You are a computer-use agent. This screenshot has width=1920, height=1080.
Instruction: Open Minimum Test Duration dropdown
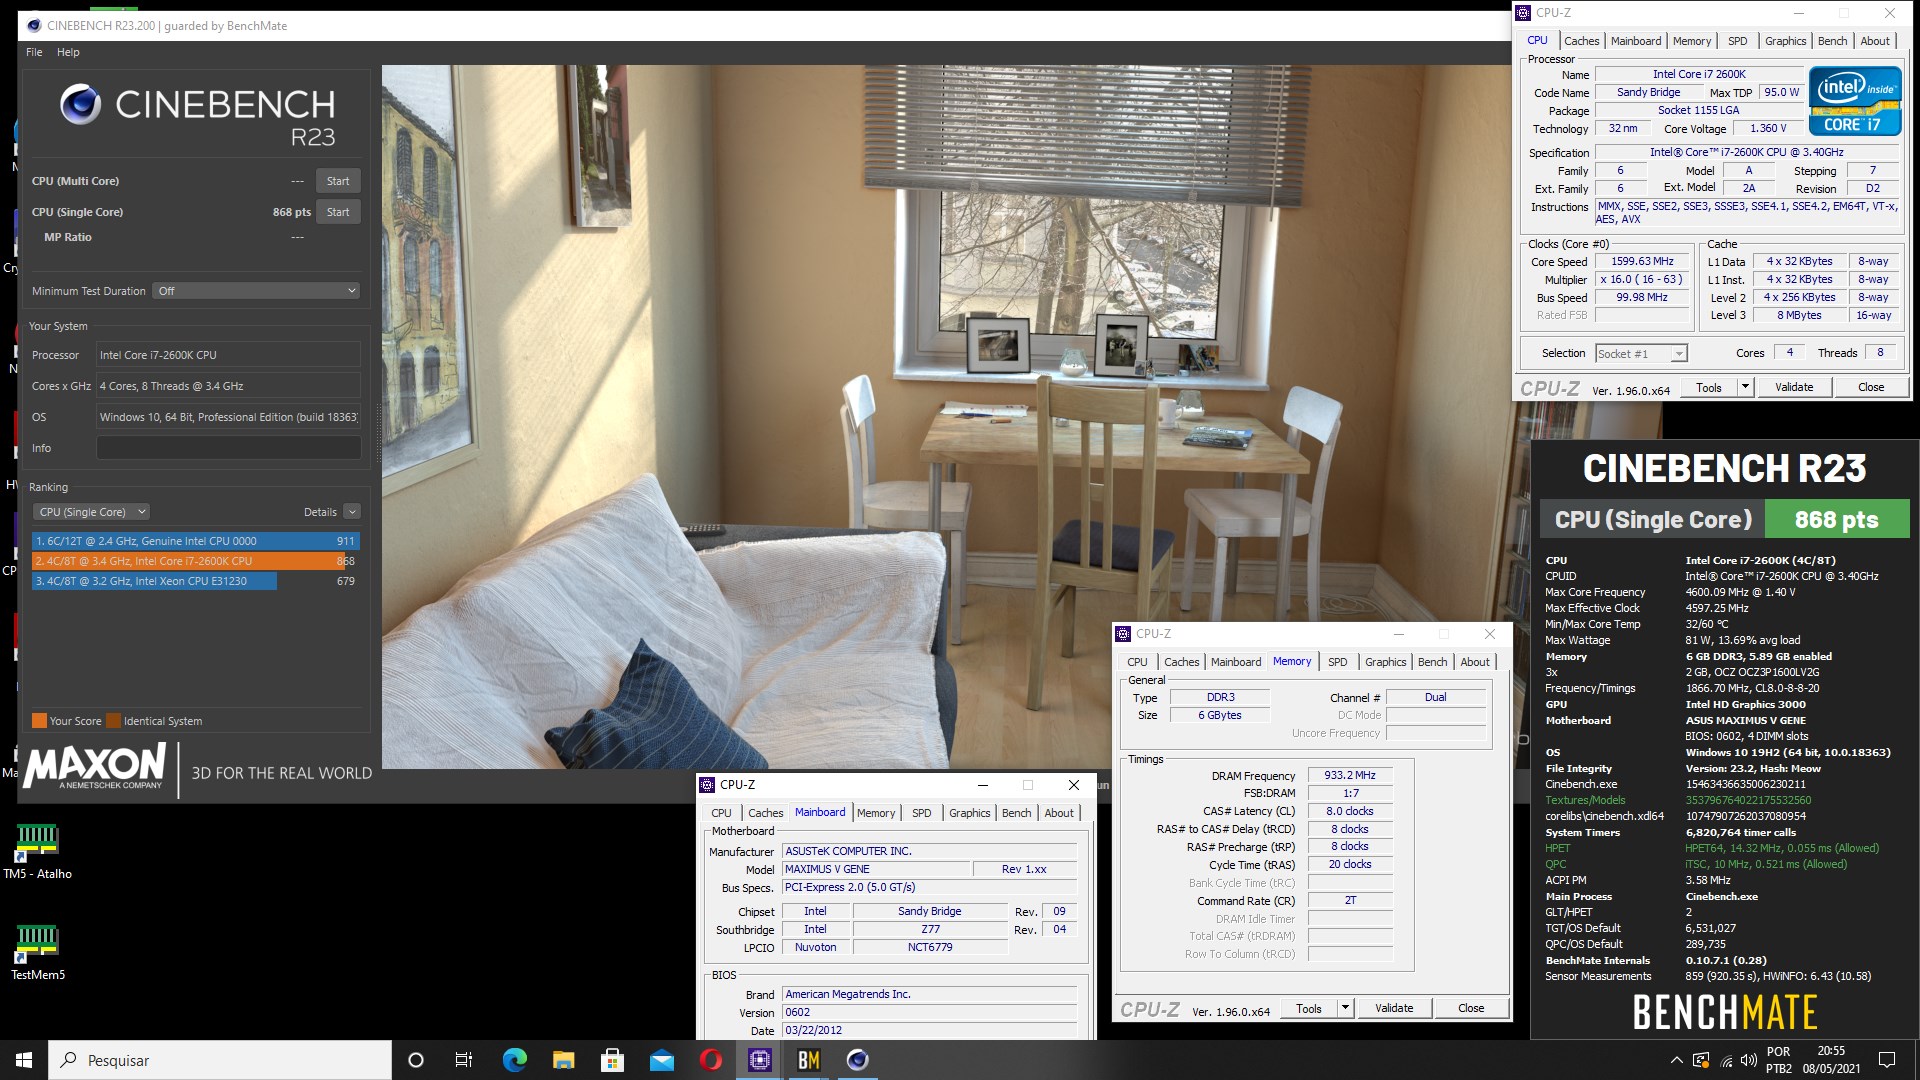click(x=257, y=291)
